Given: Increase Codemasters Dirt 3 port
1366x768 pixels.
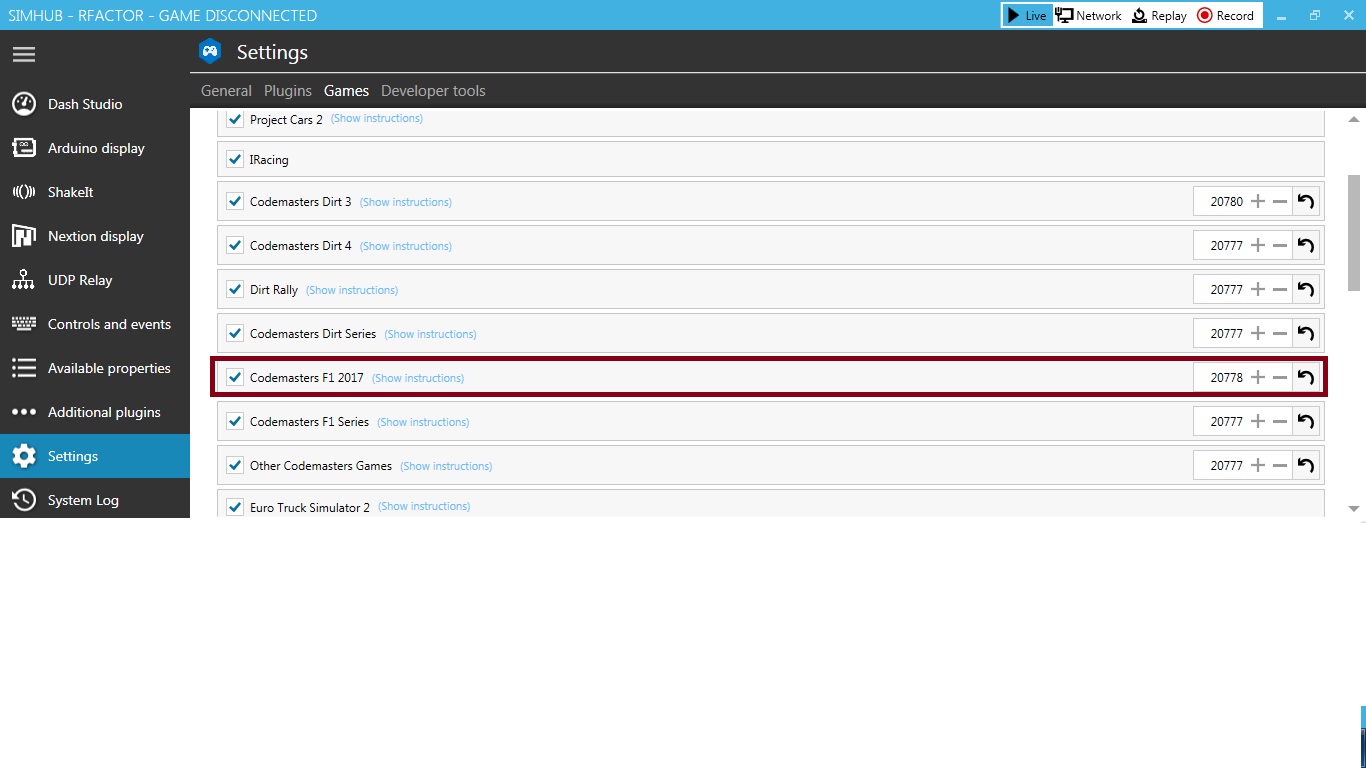Looking at the screenshot, I should pyautogui.click(x=1258, y=201).
